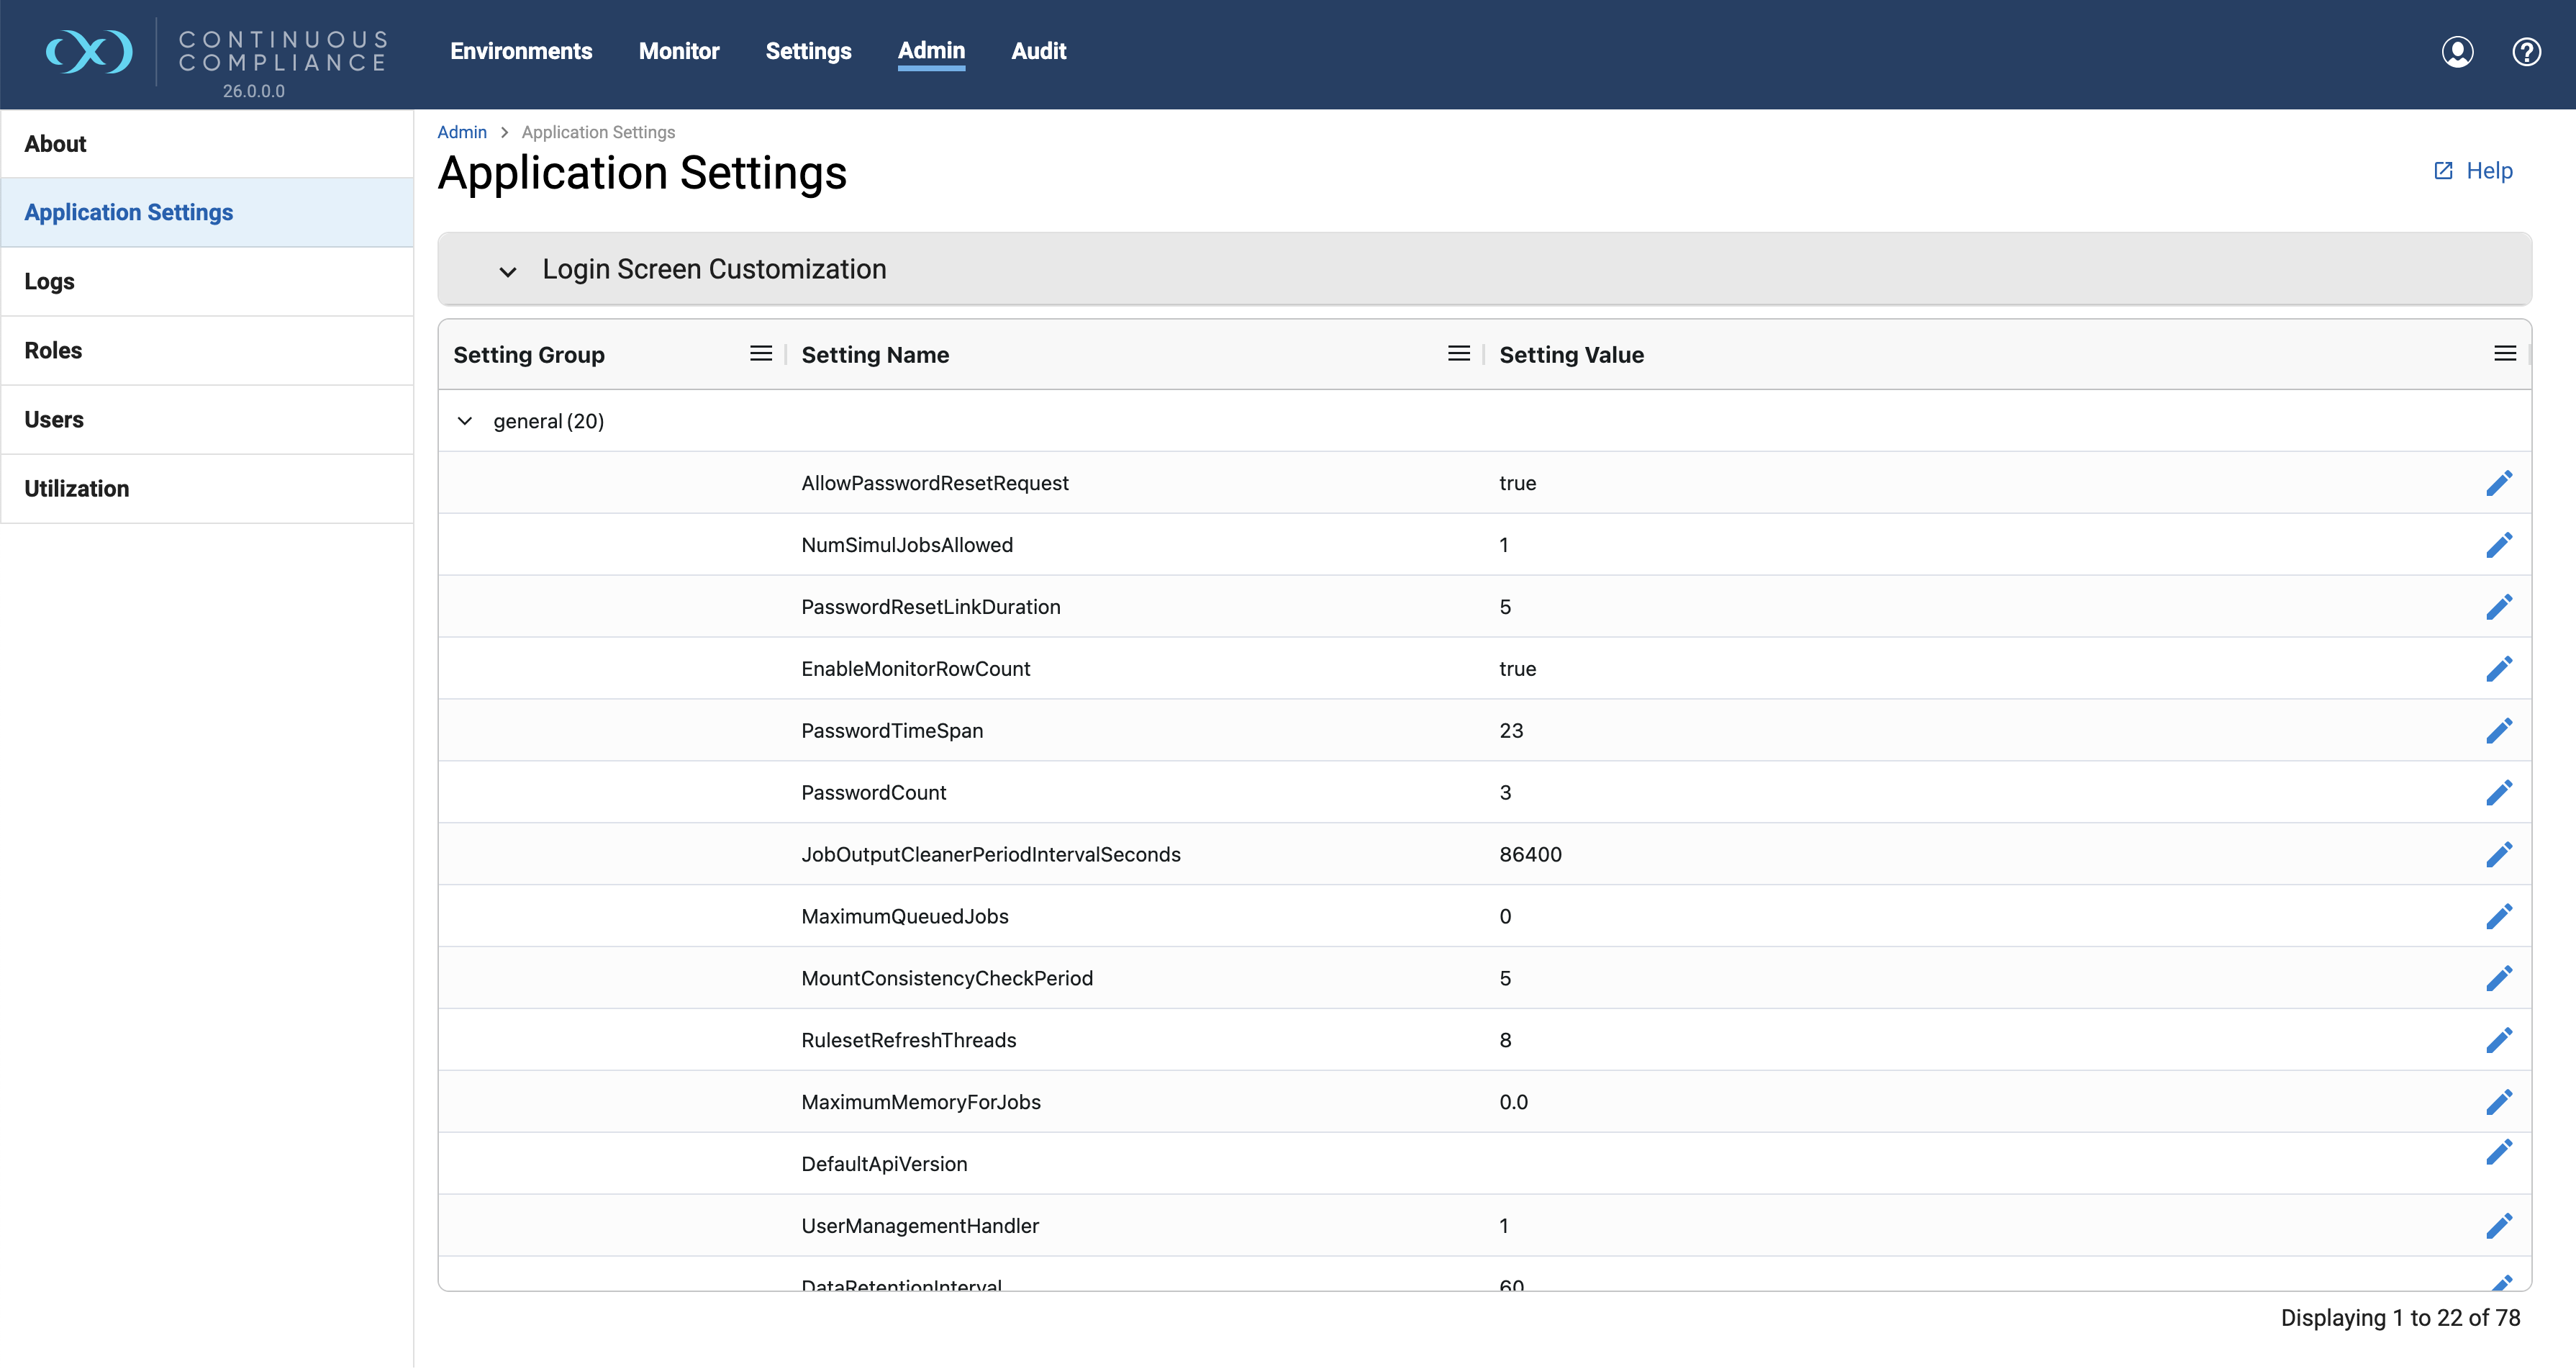The height and width of the screenshot is (1369, 2576).
Task: Open Setting Name column menu
Action: tap(1458, 354)
